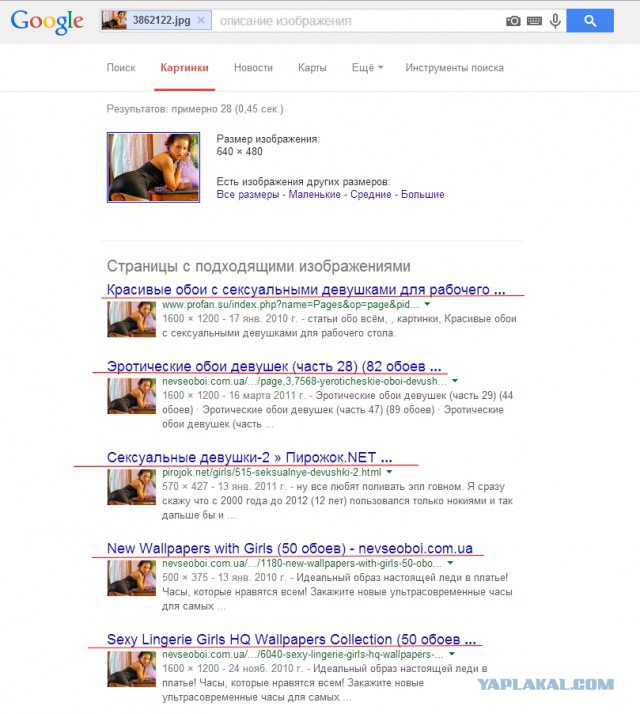Click the Google logo
Screen dimensions: 640x714
[x=47, y=21]
